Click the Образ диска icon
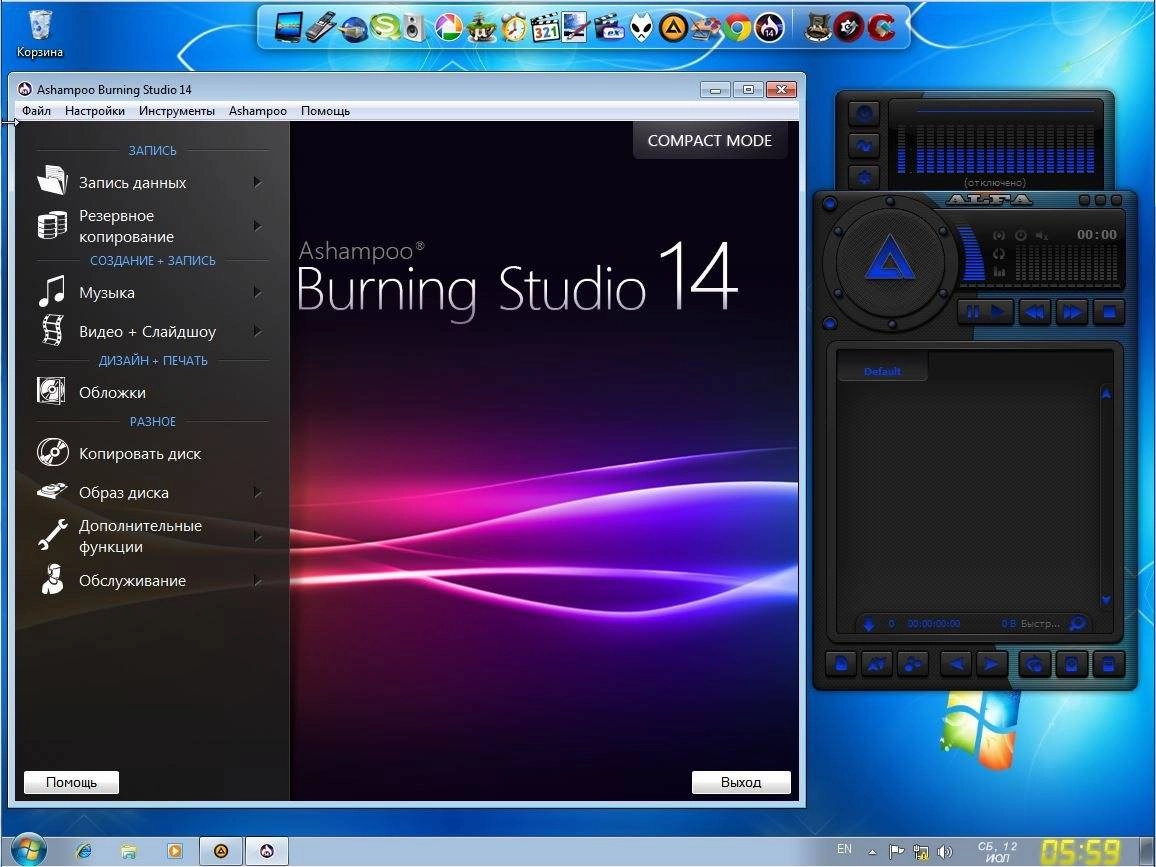Screen dimensions: 1156x867 (52, 492)
